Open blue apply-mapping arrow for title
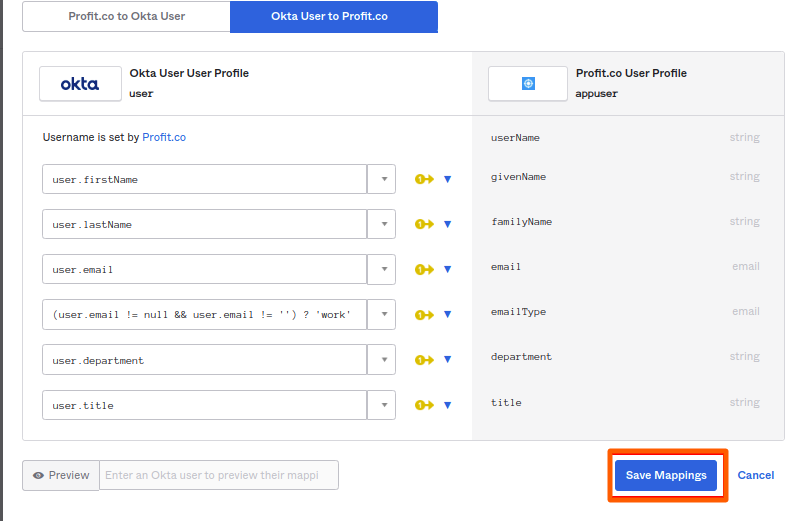The image size is (785, 521). (x=448, y=405)
